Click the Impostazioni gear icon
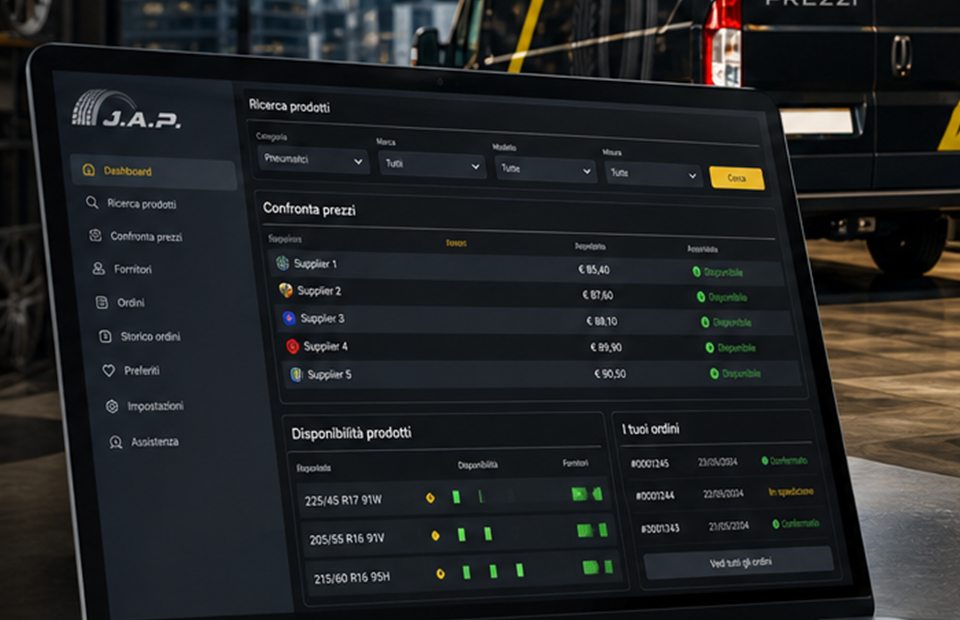Screen dimensions: 960x620 112,406
